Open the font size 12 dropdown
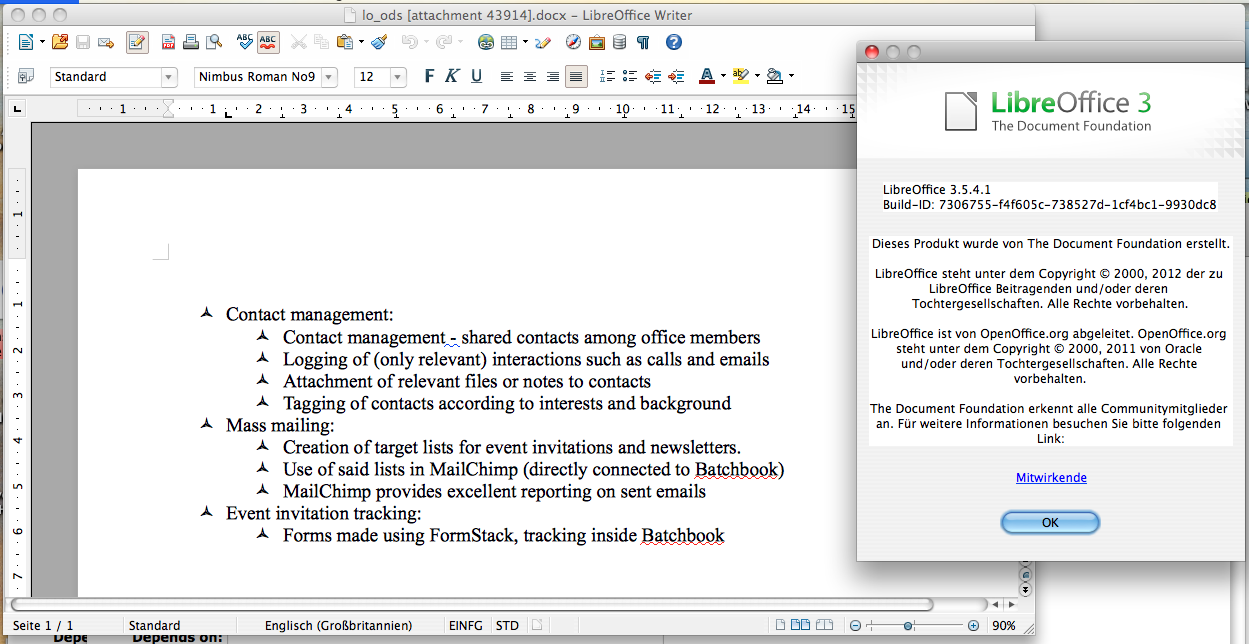Viewport: 1249px width, 644px height. point(398,77)
